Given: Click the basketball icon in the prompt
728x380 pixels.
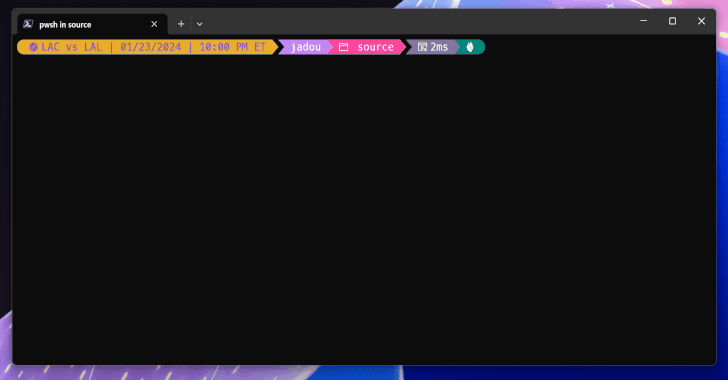Looking at the screenshot, I should click(33, 47).
